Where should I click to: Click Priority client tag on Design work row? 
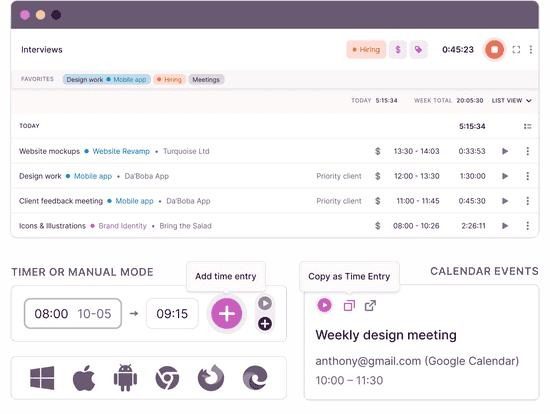338,176
